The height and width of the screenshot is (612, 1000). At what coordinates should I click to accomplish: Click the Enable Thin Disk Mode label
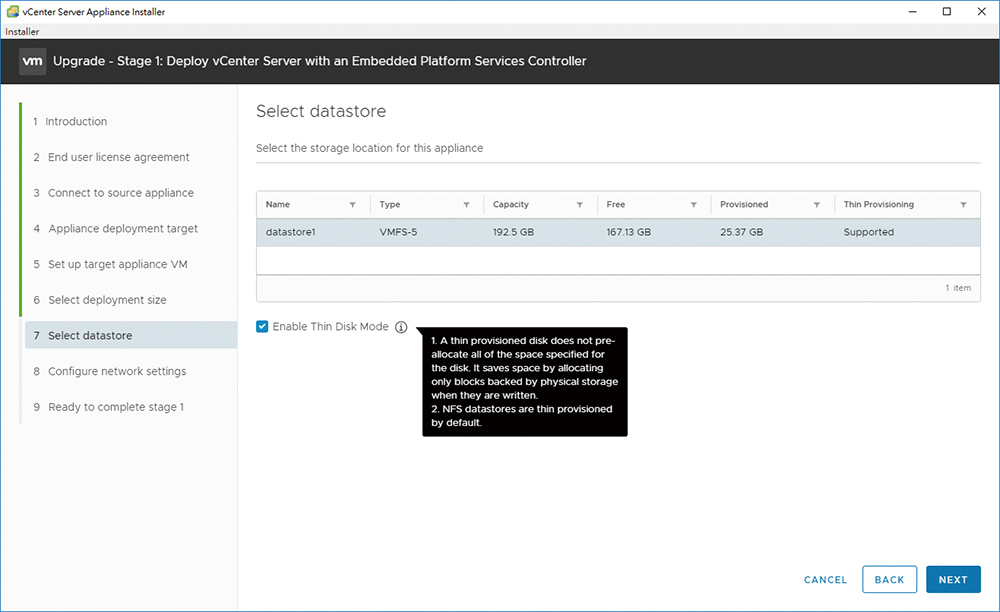click(330, 326)
